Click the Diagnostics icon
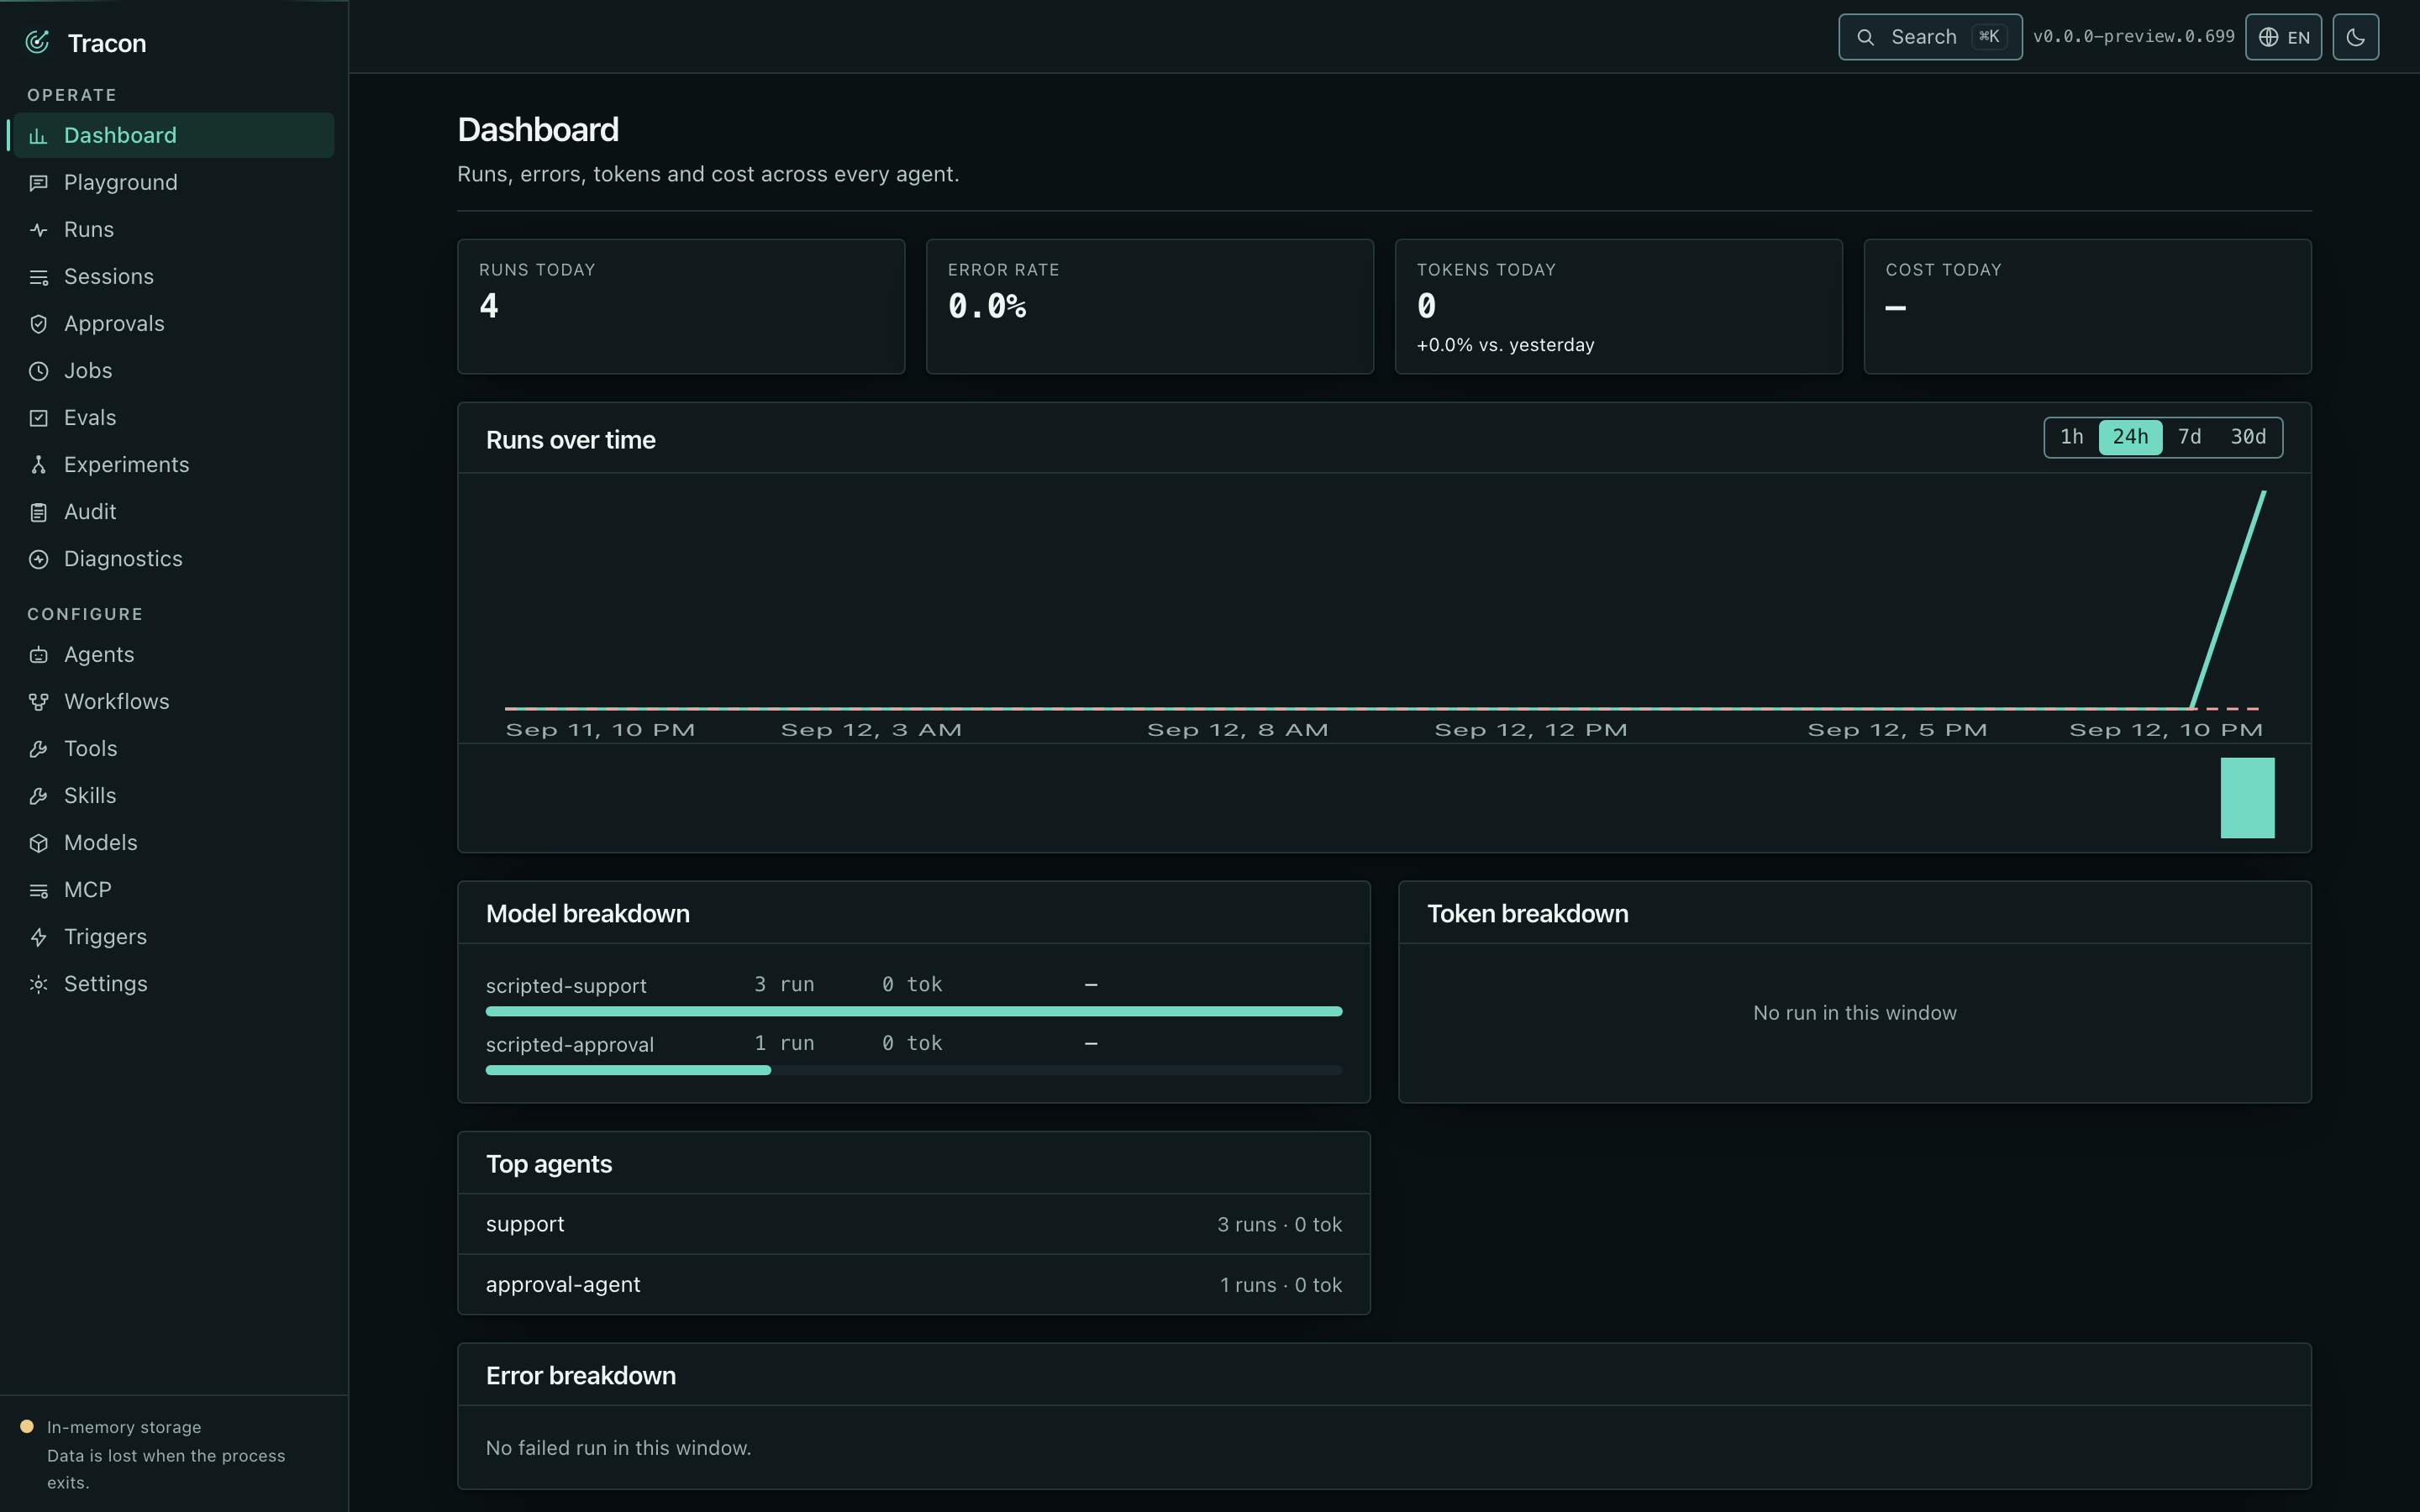Screen dimensions: 2420x1512 click(x=38, y=559)
